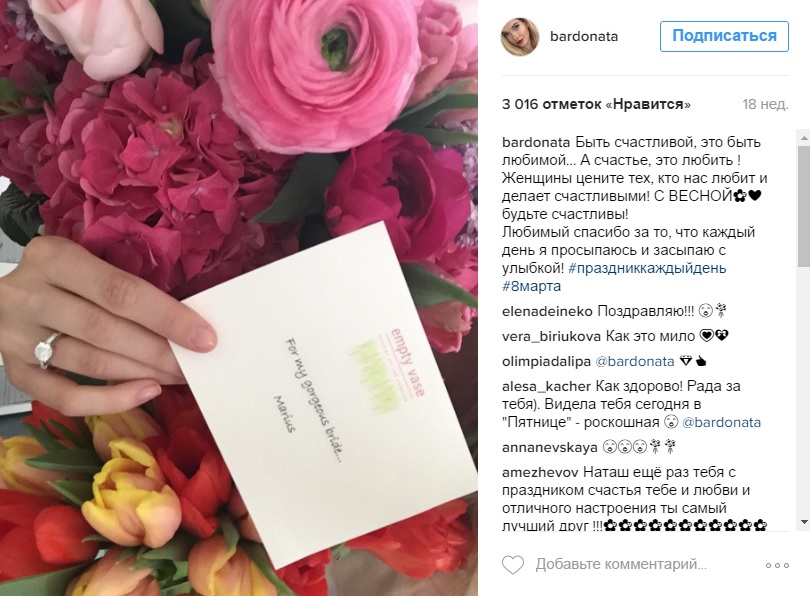View the list of 3 016 likes
810x596 pixels.
pos(596,104)
